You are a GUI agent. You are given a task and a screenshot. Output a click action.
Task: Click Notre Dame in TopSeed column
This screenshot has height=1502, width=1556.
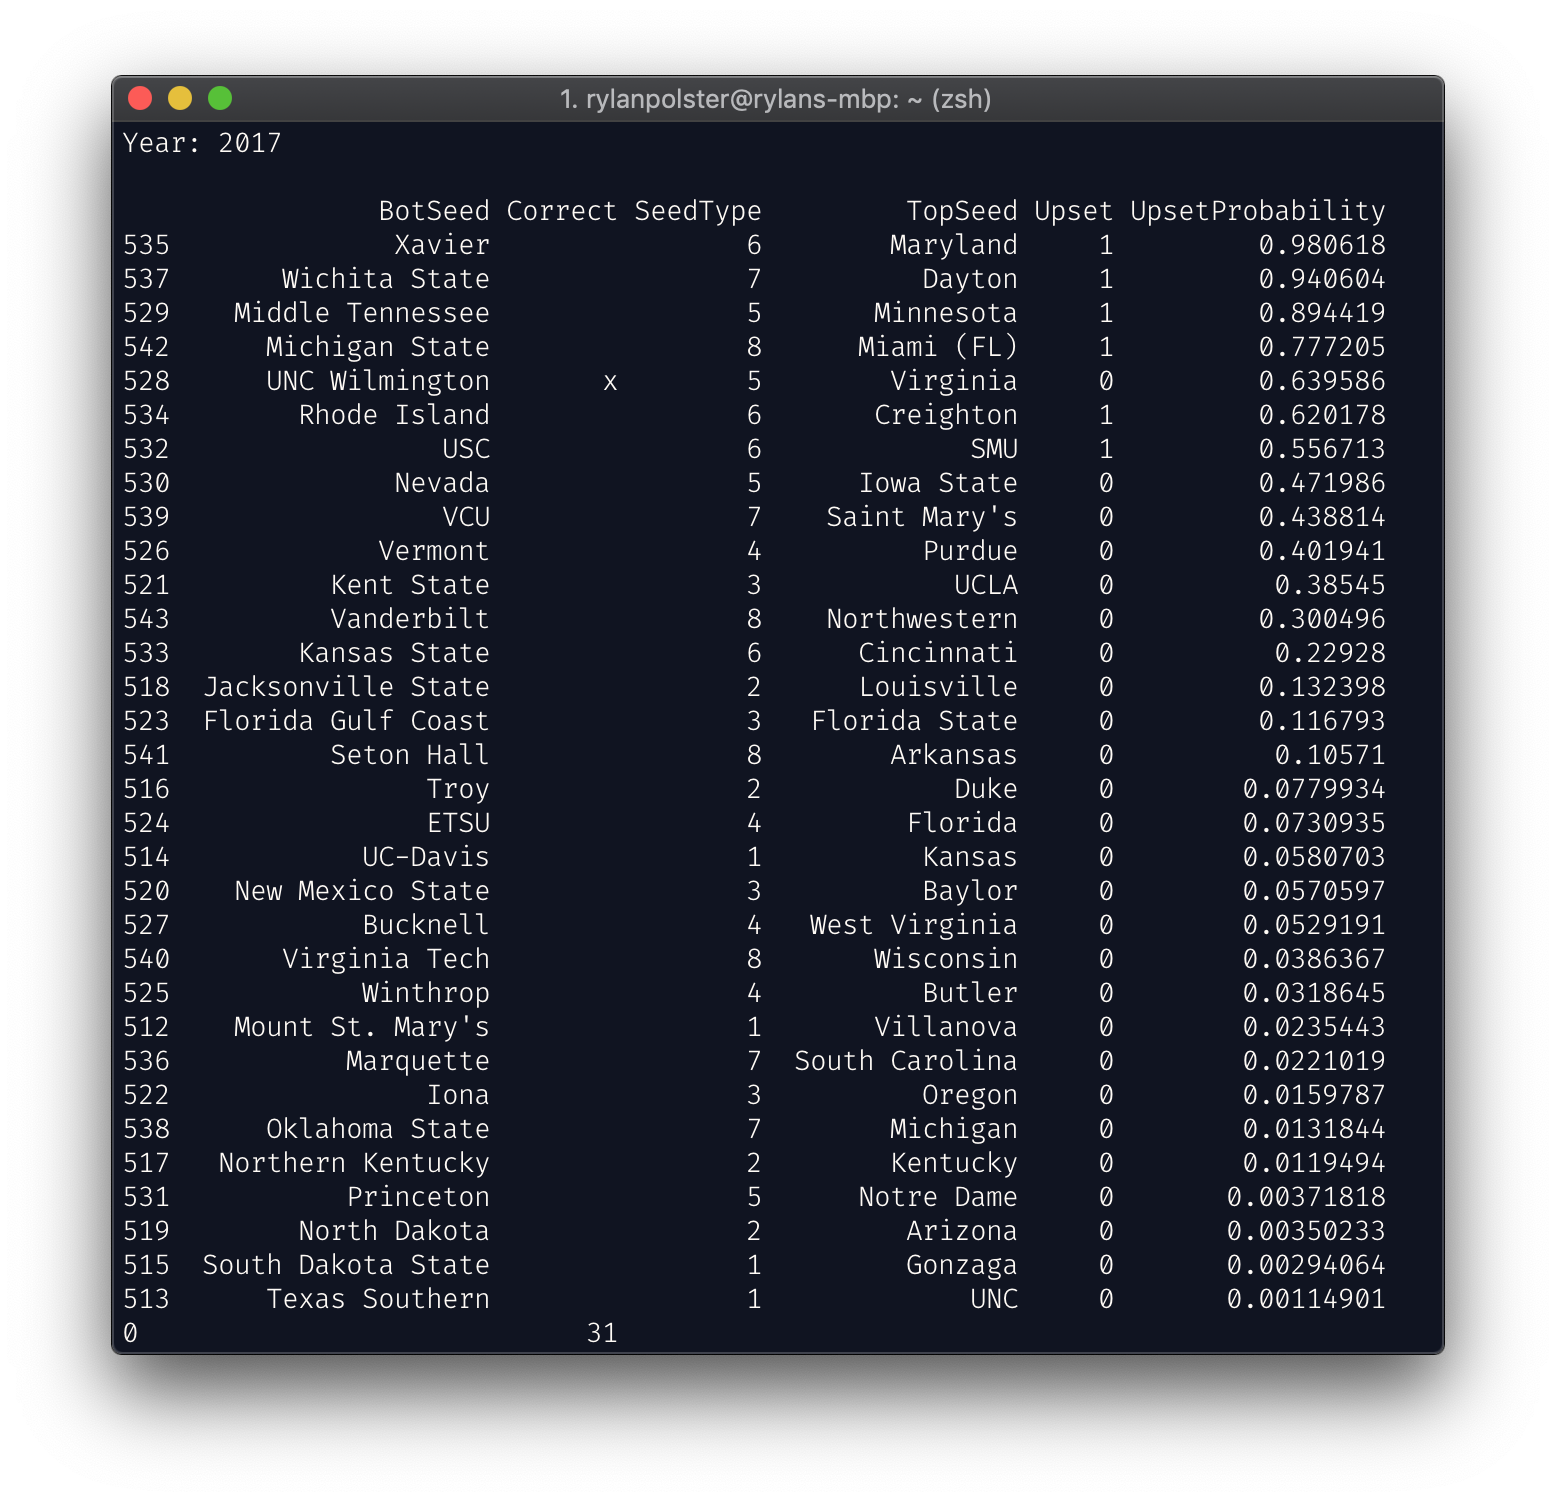(938, 1197)
